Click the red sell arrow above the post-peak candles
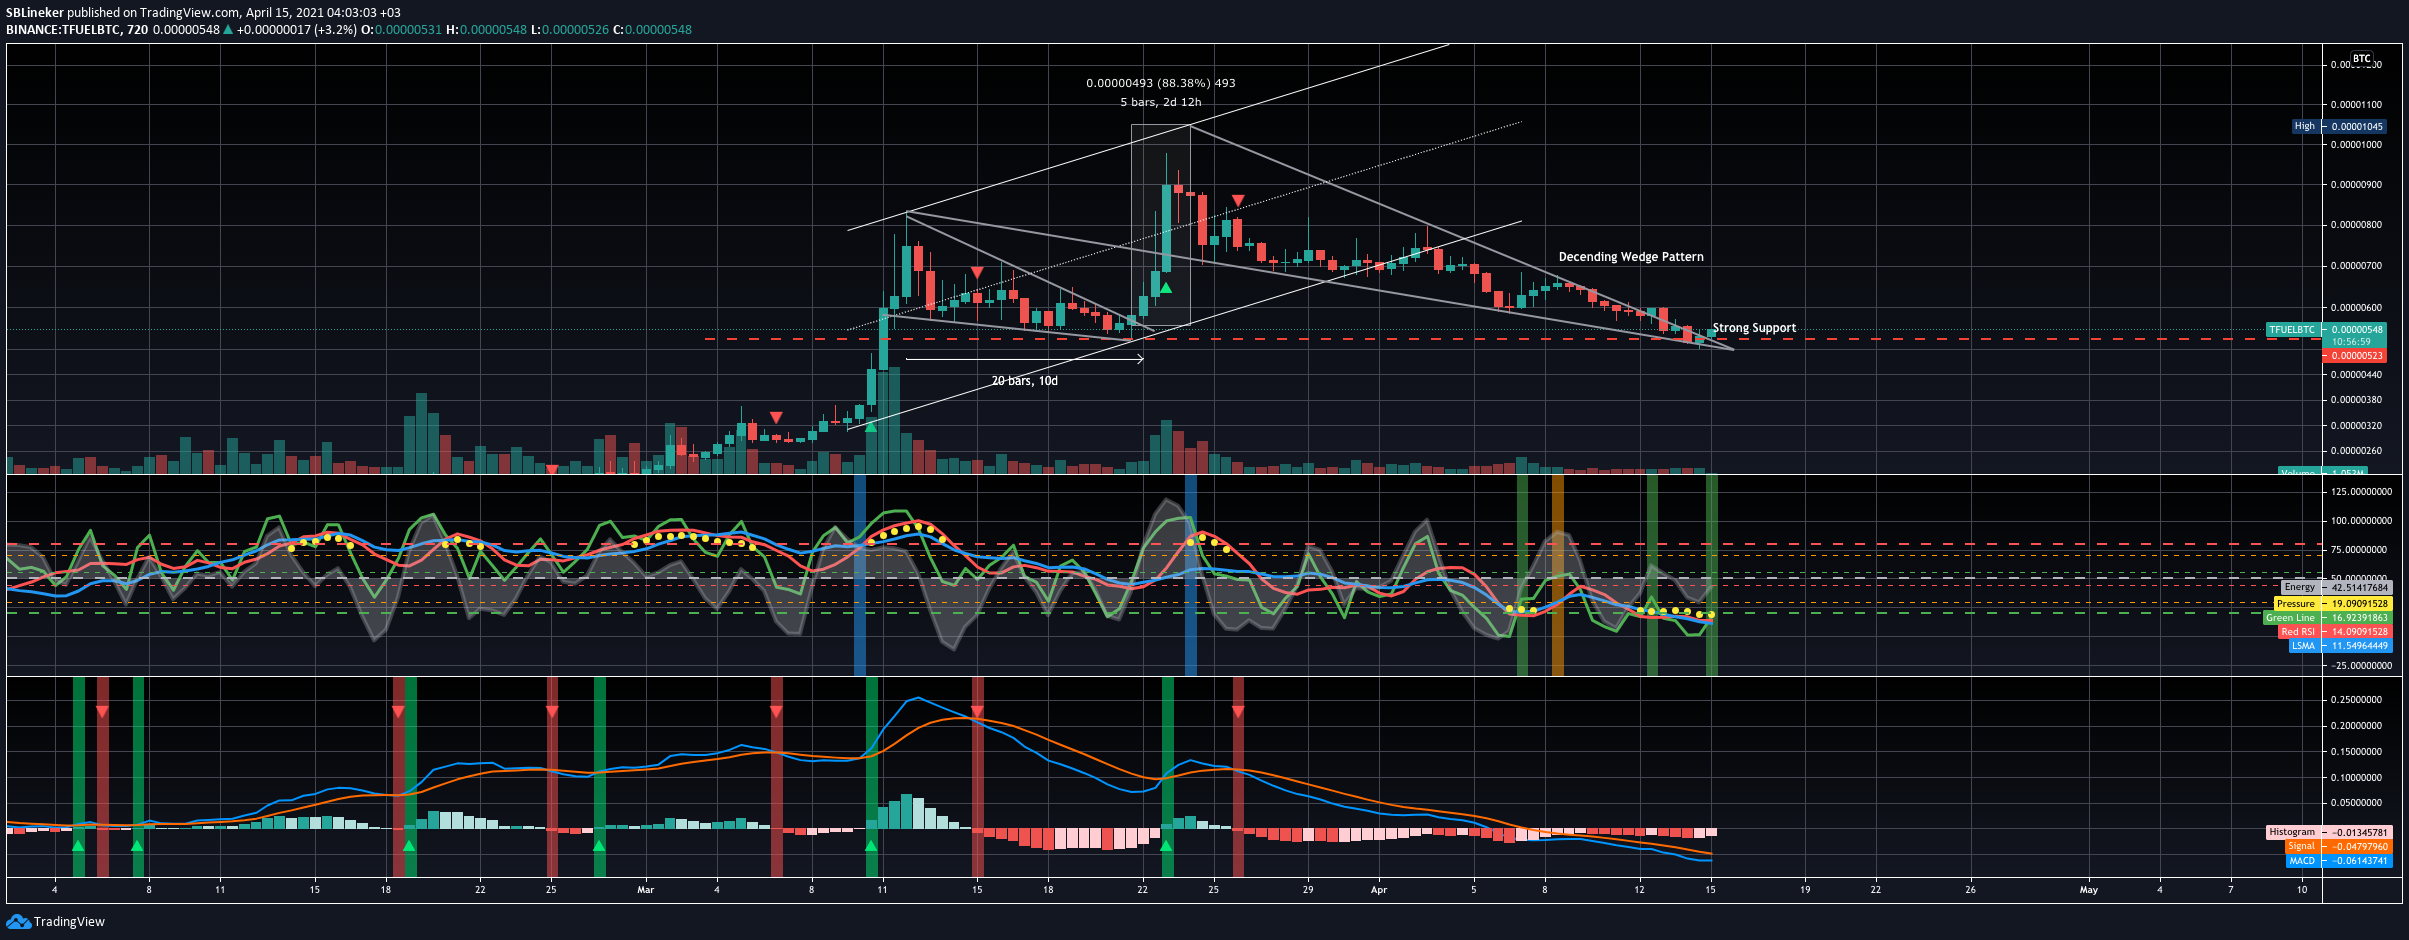Viewport: 2409px width, 940px height. tap(1238, 201)
